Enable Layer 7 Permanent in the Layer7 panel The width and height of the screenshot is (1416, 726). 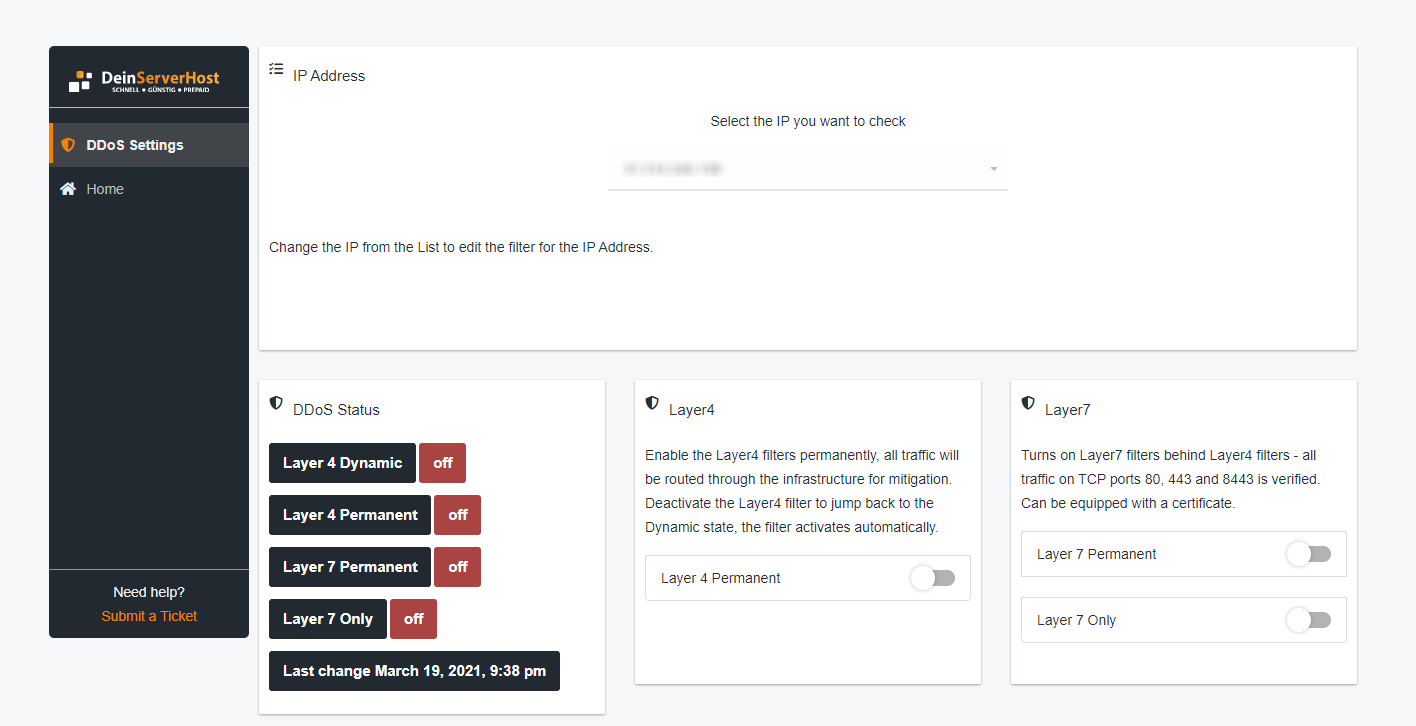coord(1309,554)
